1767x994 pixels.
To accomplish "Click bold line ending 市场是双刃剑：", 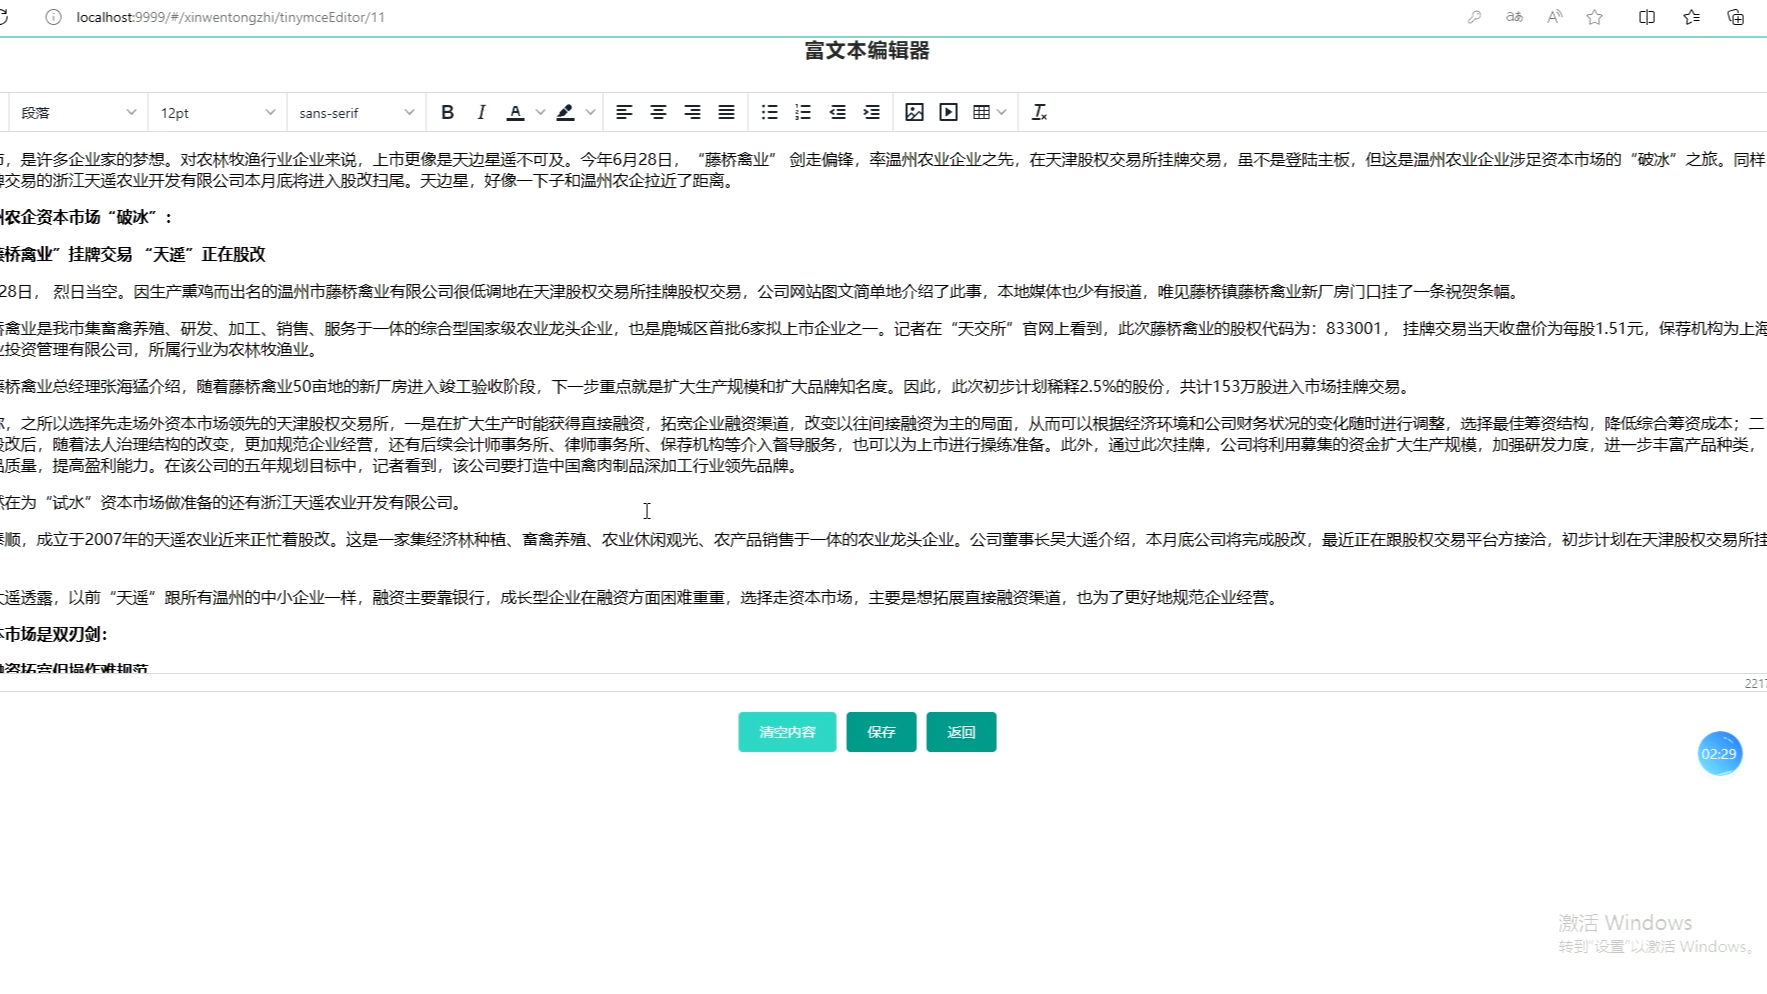I will click(54, 634).
